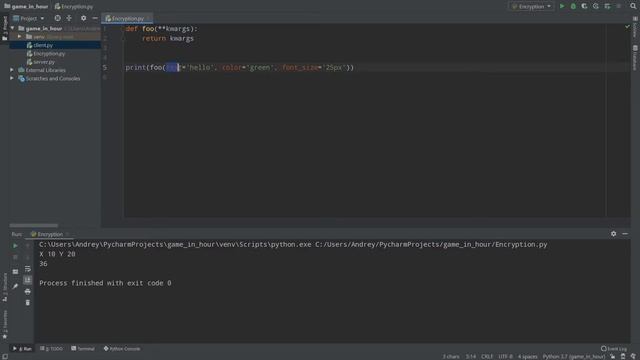Image resolution: width=640 pixels, height=360 pixels.
Task: Toggle scroll to end in the Run console
Action: (27, 280)
